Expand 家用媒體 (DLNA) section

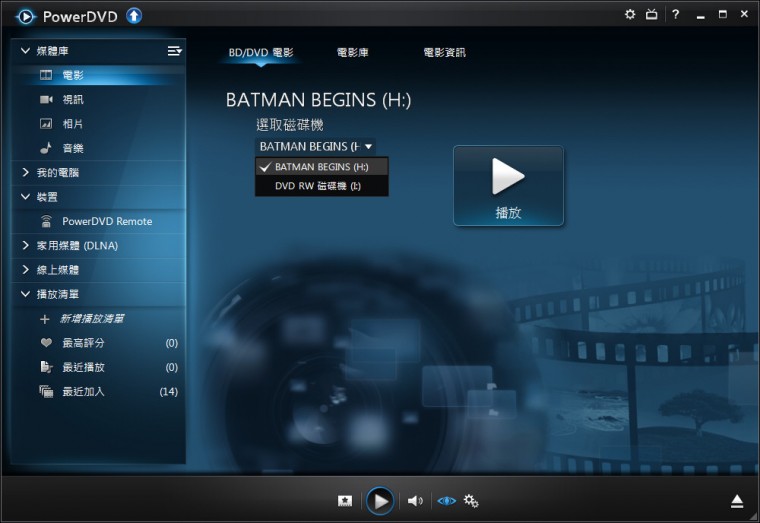coord(27,246)
